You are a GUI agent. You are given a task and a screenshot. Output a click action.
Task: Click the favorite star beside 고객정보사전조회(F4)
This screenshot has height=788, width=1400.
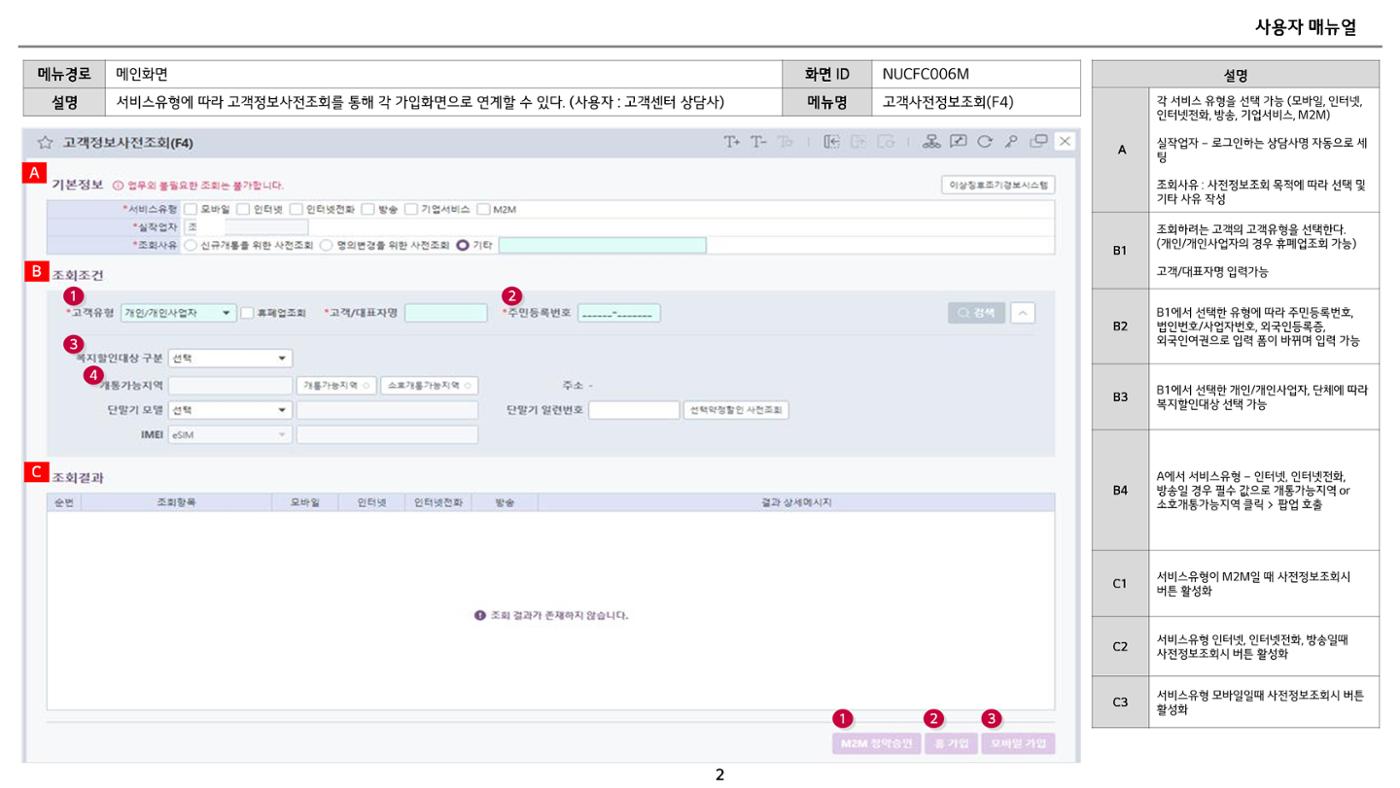[x=45, y=143]
